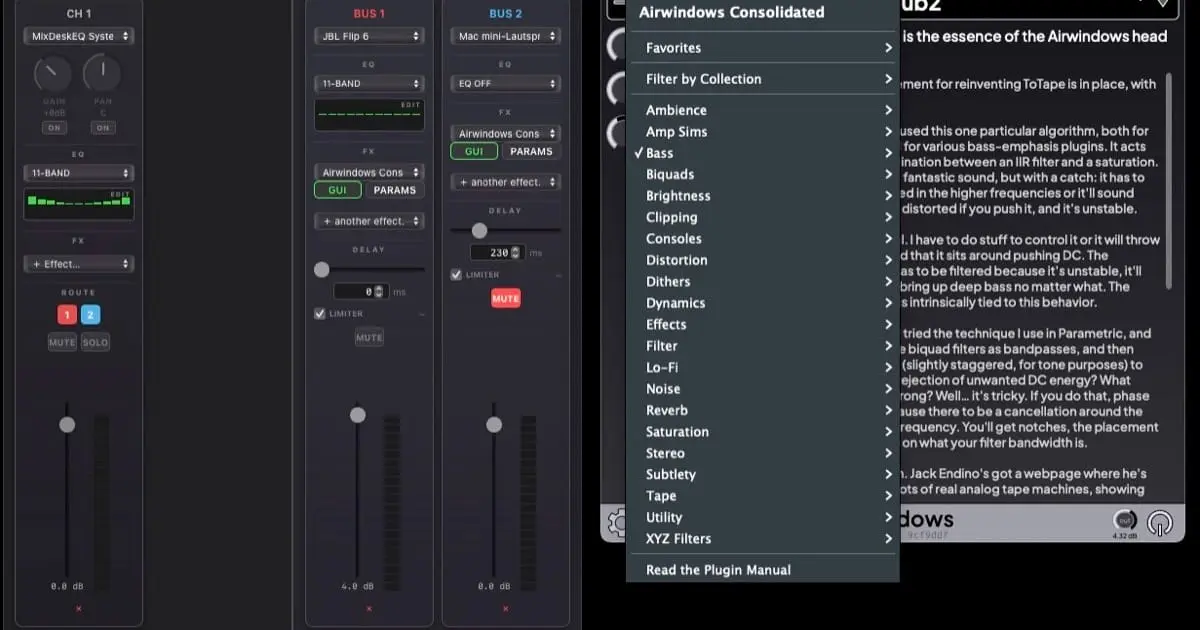Screen dimensions: 1200x630
Task: Toggle the ON button under CH 1 gain
Action: tap(53, 128)
